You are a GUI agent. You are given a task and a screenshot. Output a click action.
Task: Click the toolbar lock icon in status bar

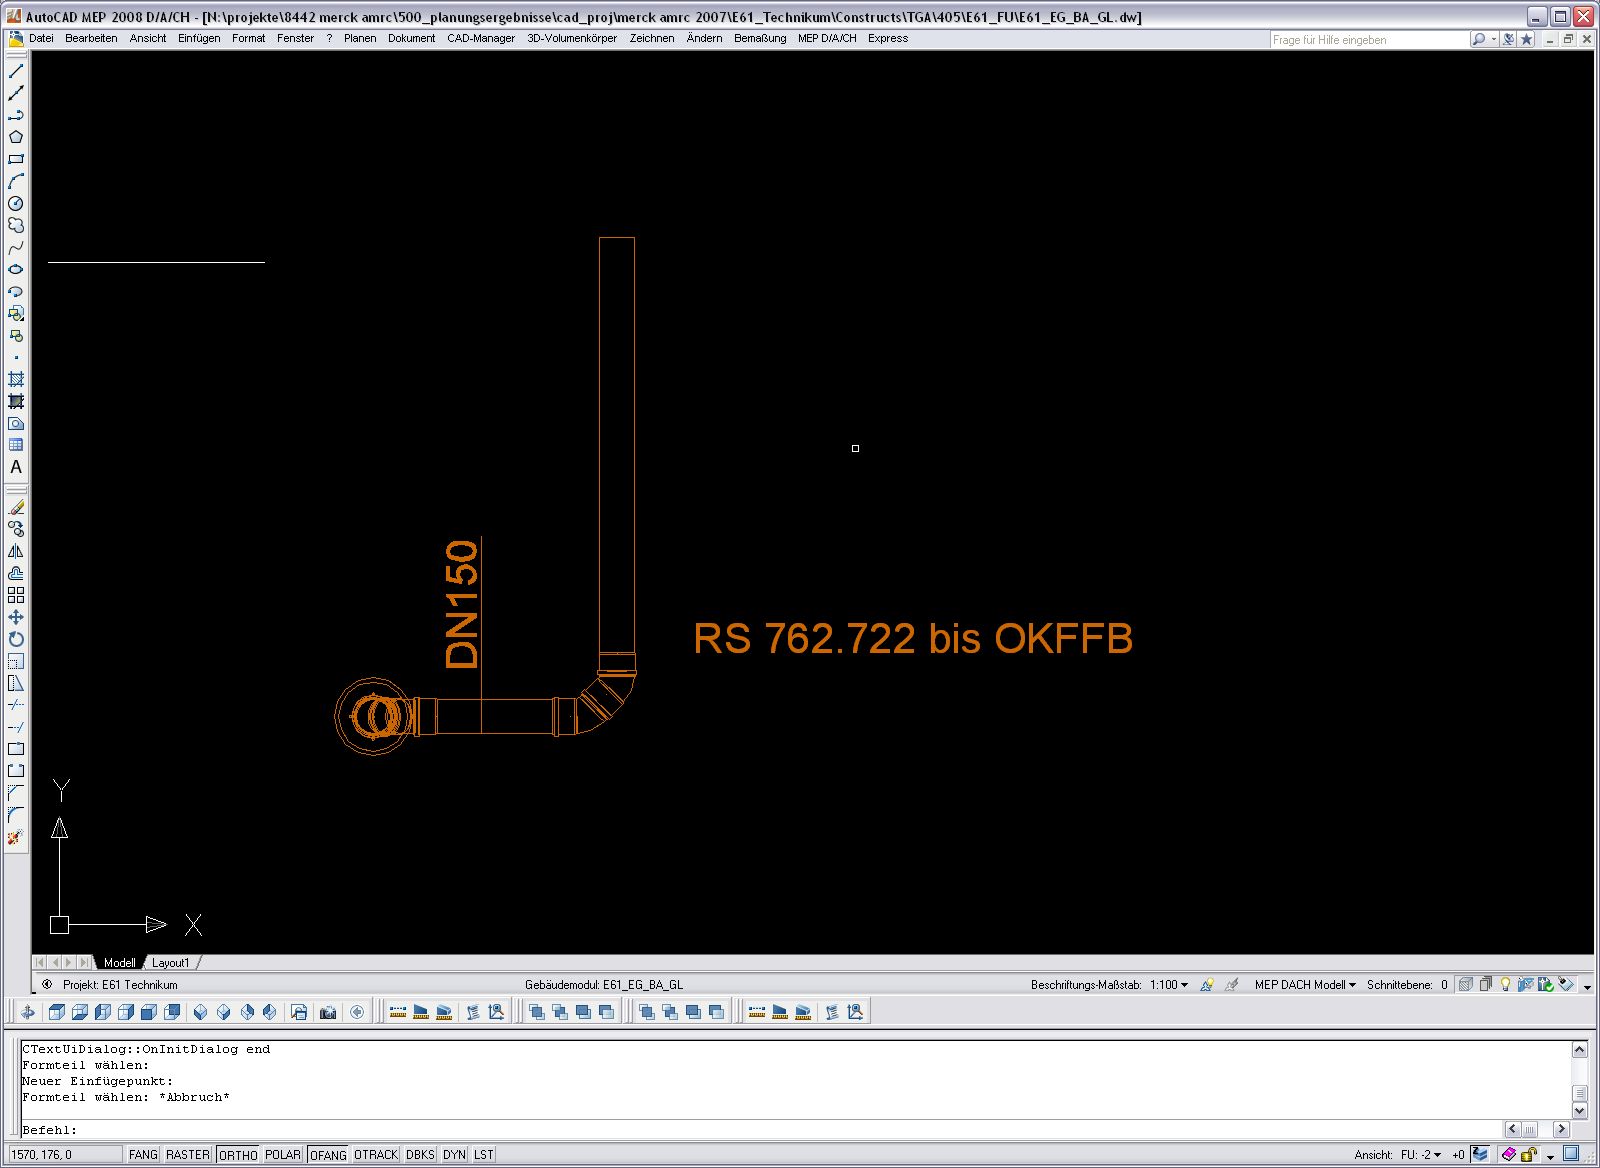coord(1529,1154)
